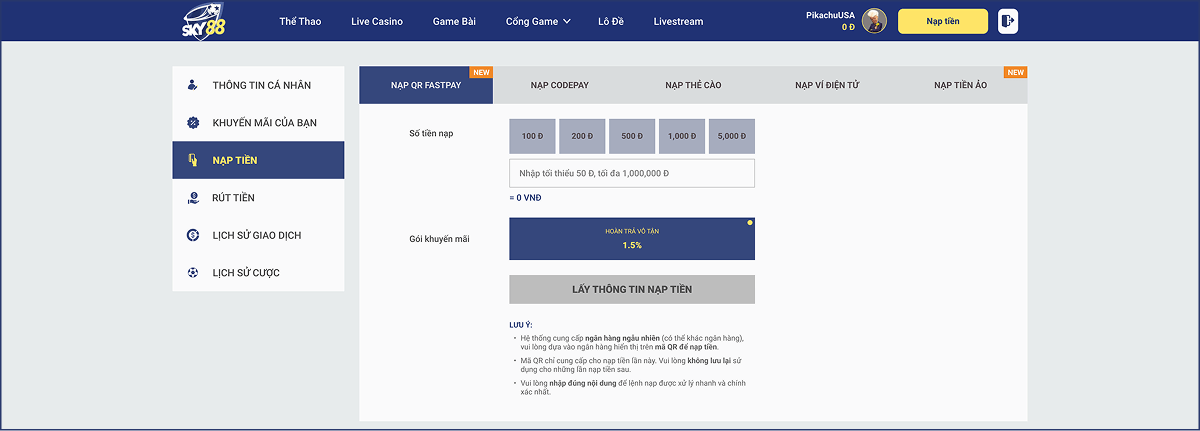Image resolution: width=1200 pixels, height=431 pixels.
Task: Click the Khuyến Mãi Của Bạn badge icon
Action: (193, 123)
